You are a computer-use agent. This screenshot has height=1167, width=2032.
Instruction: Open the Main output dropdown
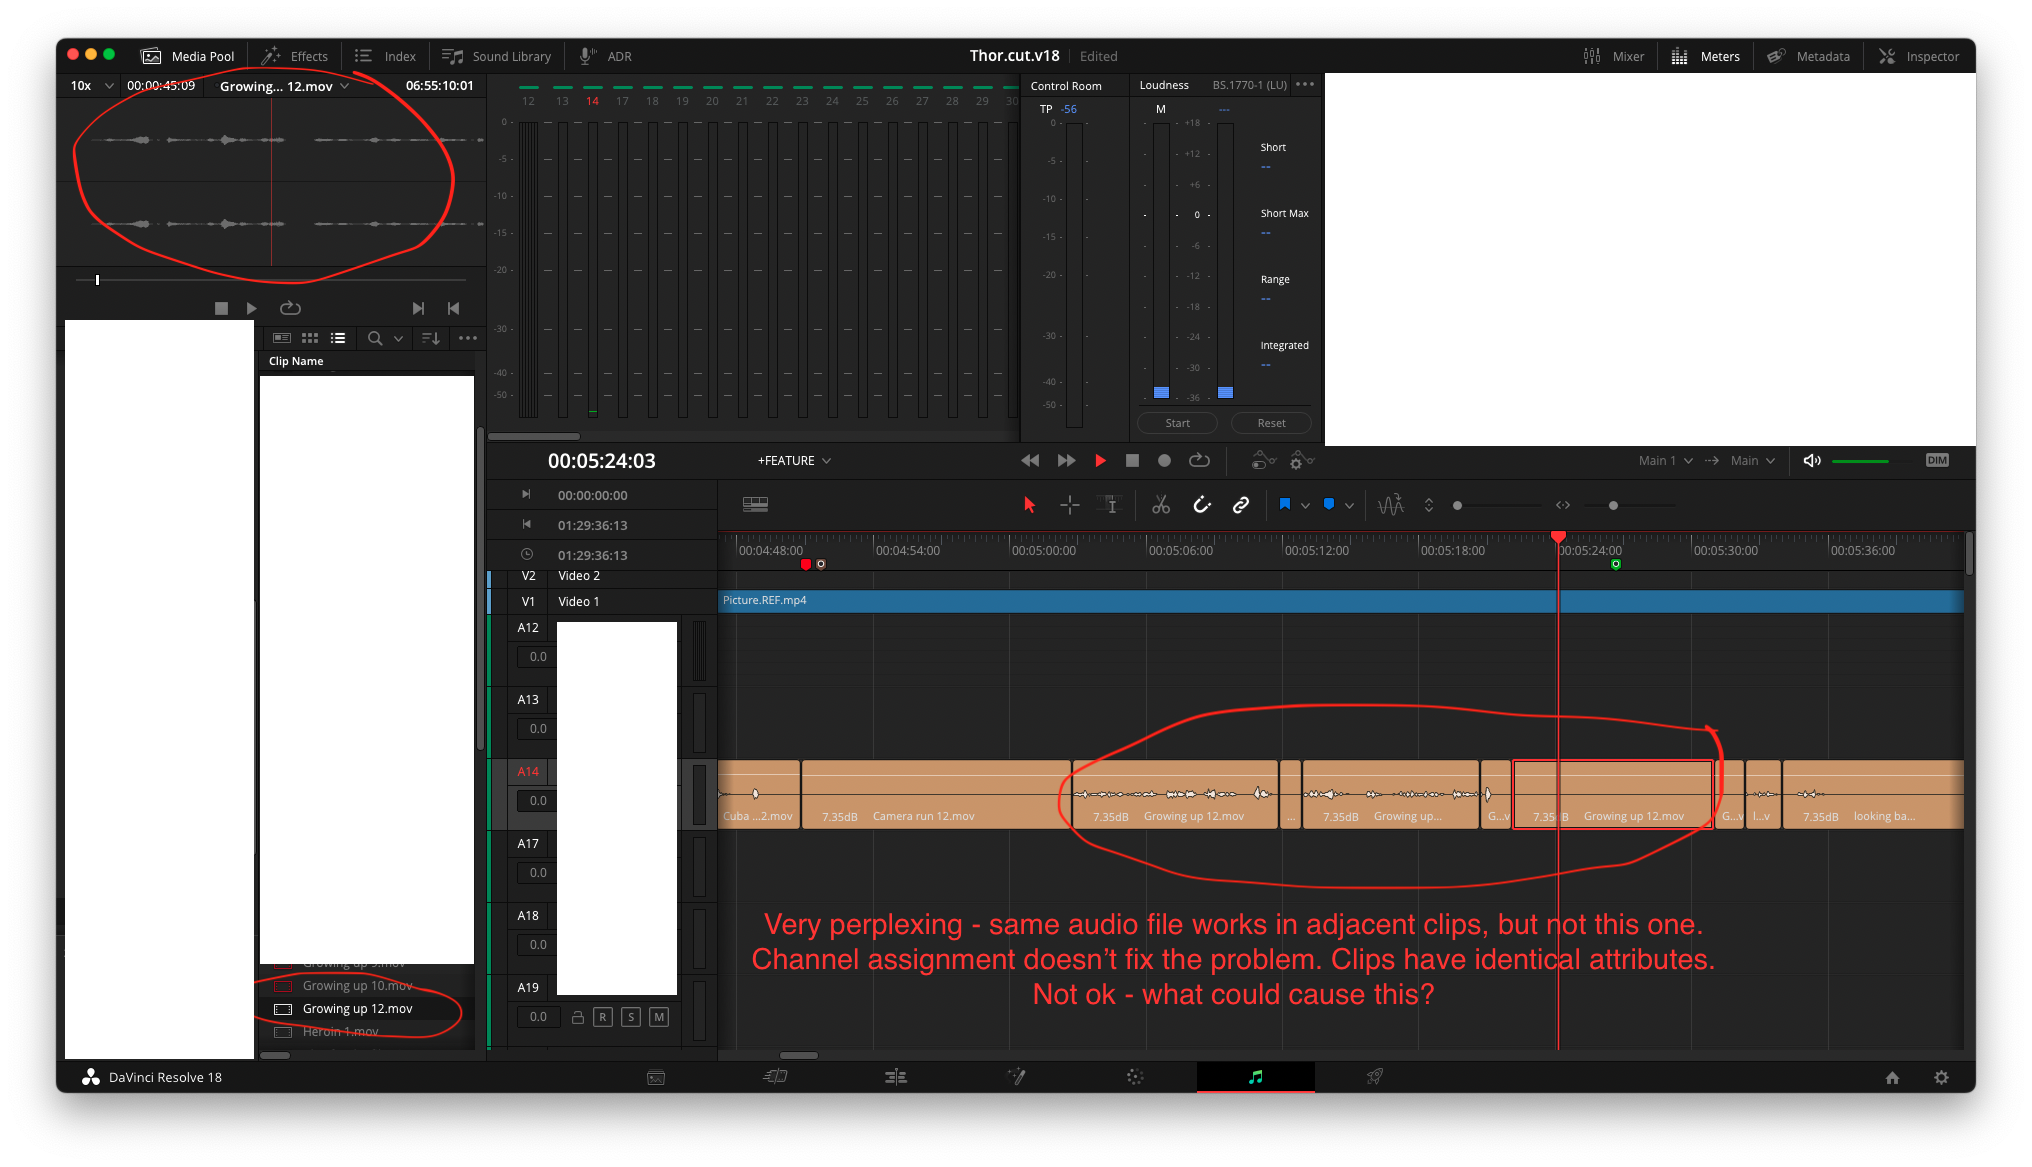point(1752,460)
